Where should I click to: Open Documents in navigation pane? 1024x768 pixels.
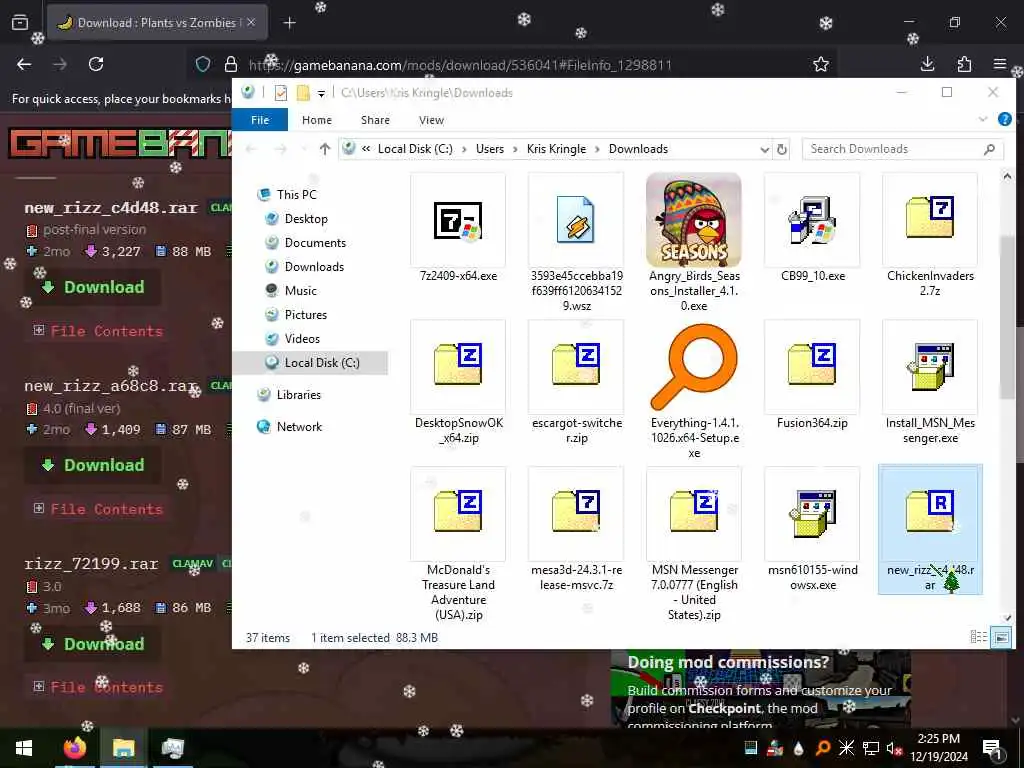click(315, 243)
